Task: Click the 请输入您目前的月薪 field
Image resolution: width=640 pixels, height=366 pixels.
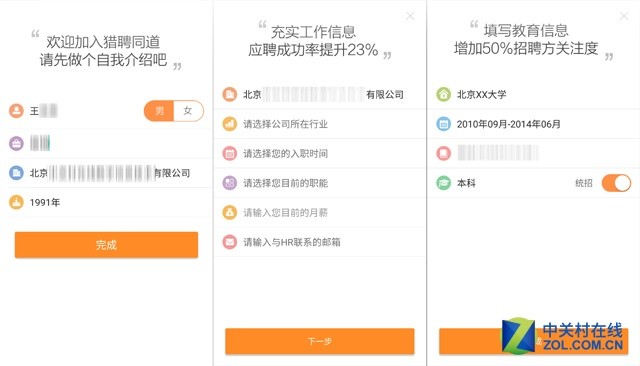Action: pyautogui.click(x=320, y=212)
